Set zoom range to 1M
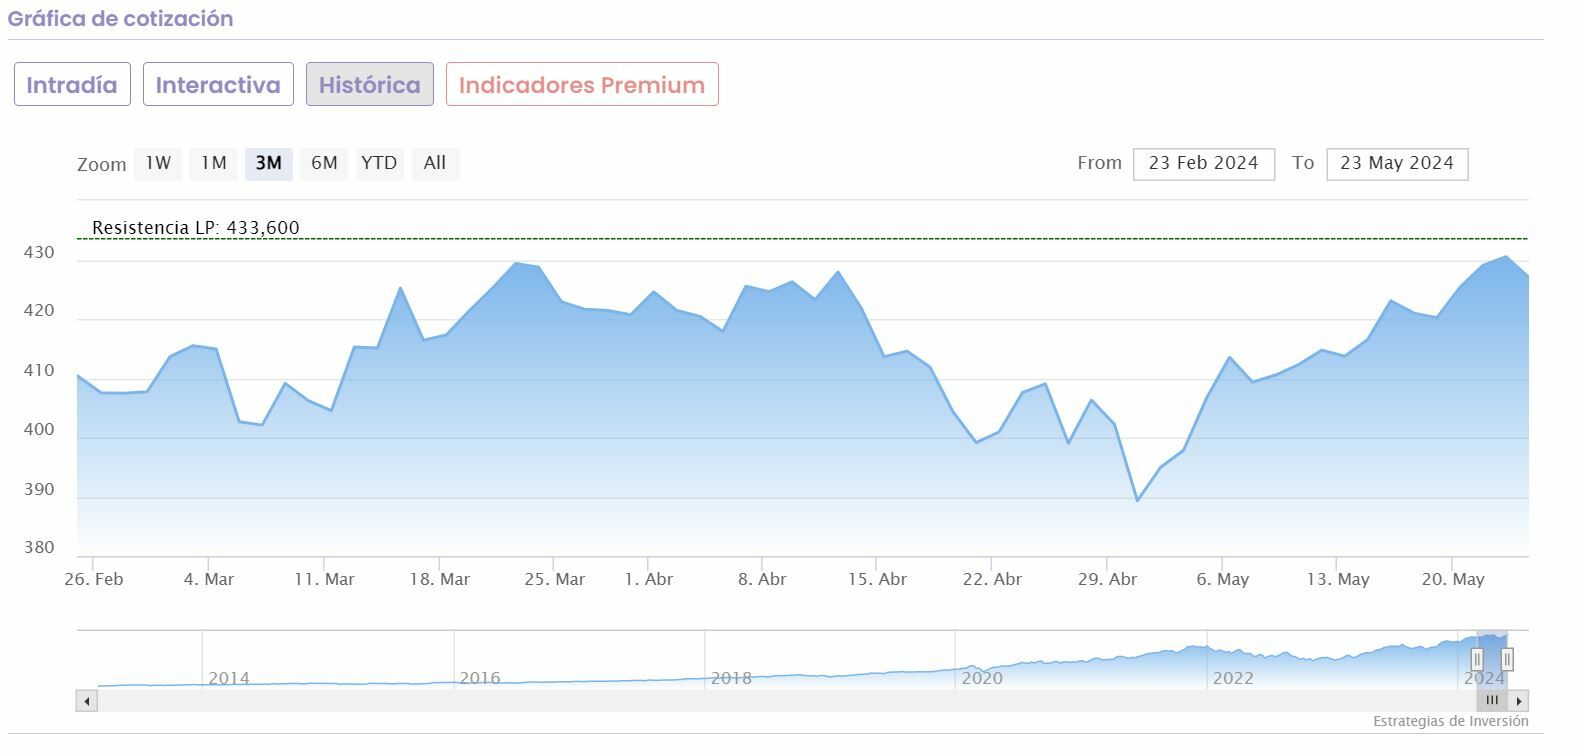The height and width of the screenshot is (754, 1582). coord(214,163)
